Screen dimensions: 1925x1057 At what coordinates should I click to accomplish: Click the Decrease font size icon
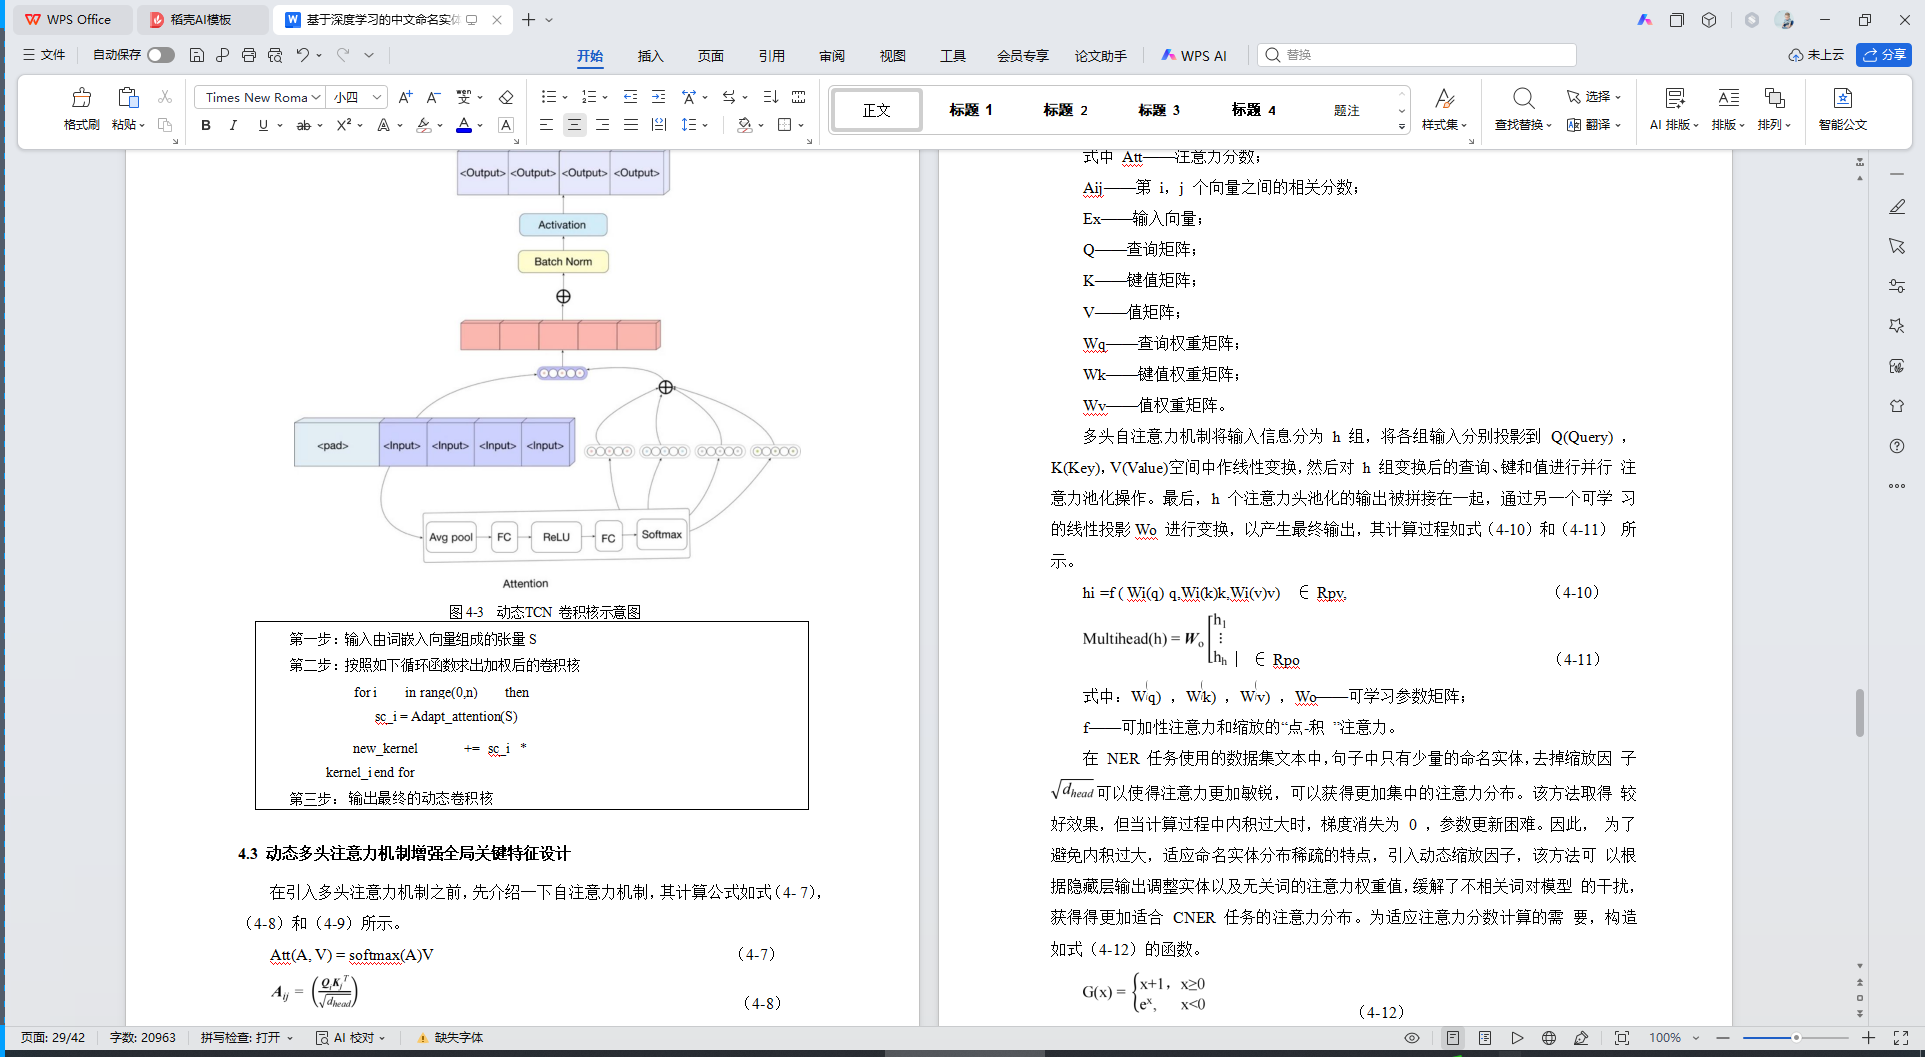pos(433,97)
